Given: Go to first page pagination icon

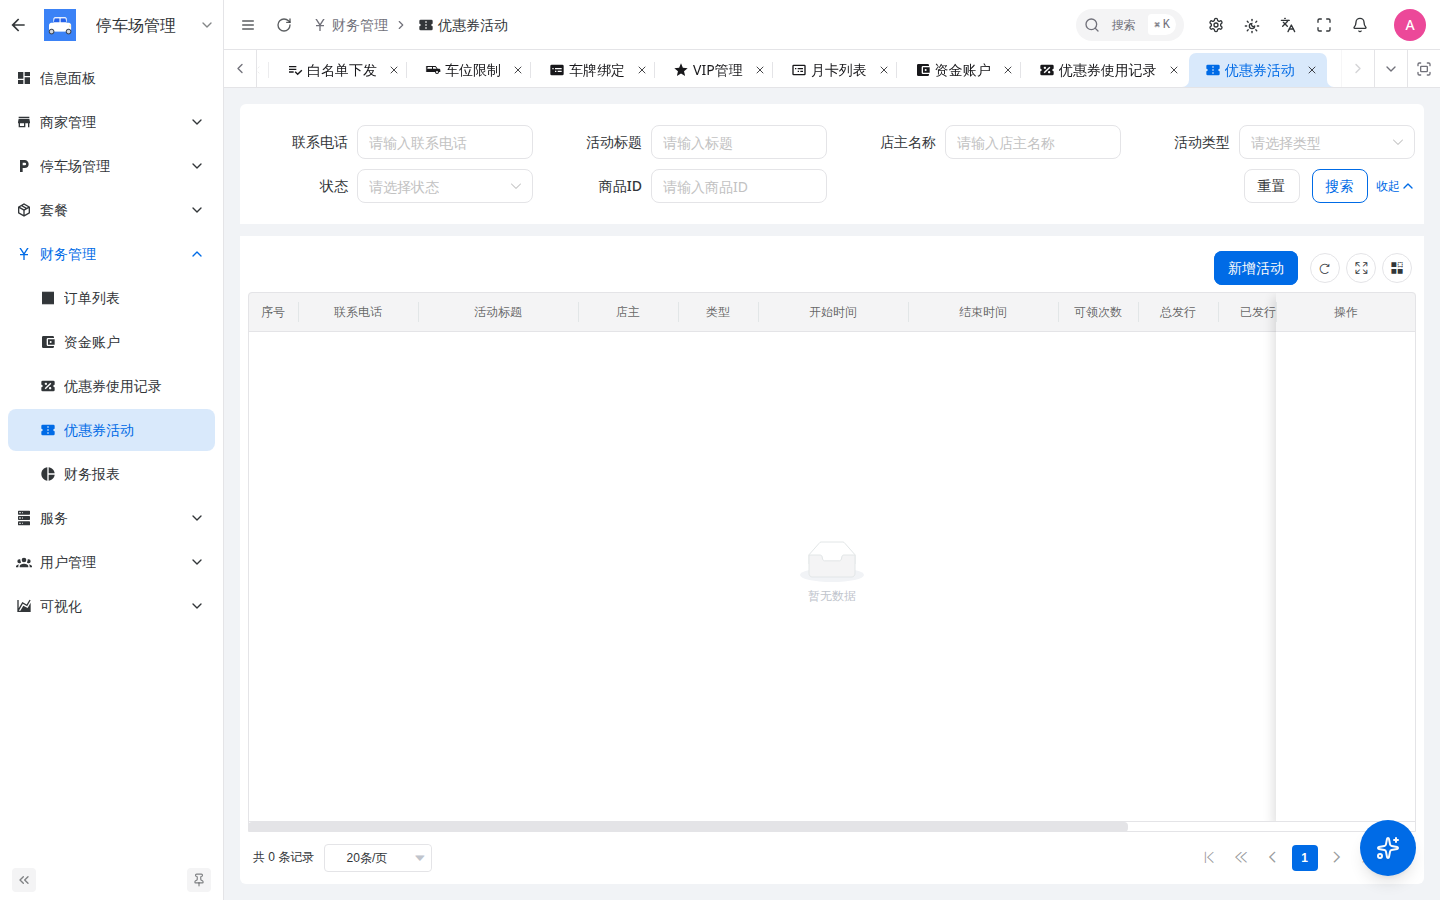Looking at the screenshot, I should pyautogui.click(x=1209, y=858).
